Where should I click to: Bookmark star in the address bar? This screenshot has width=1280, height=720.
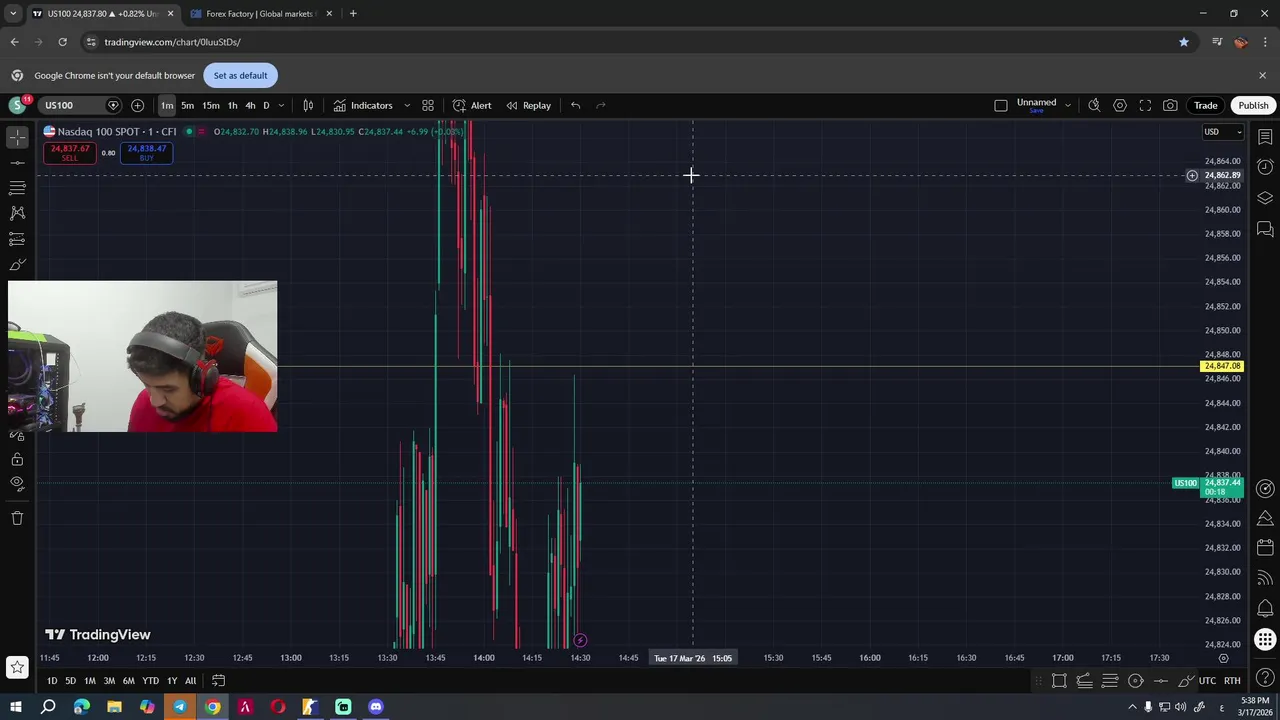click(x=1184, y=42)
